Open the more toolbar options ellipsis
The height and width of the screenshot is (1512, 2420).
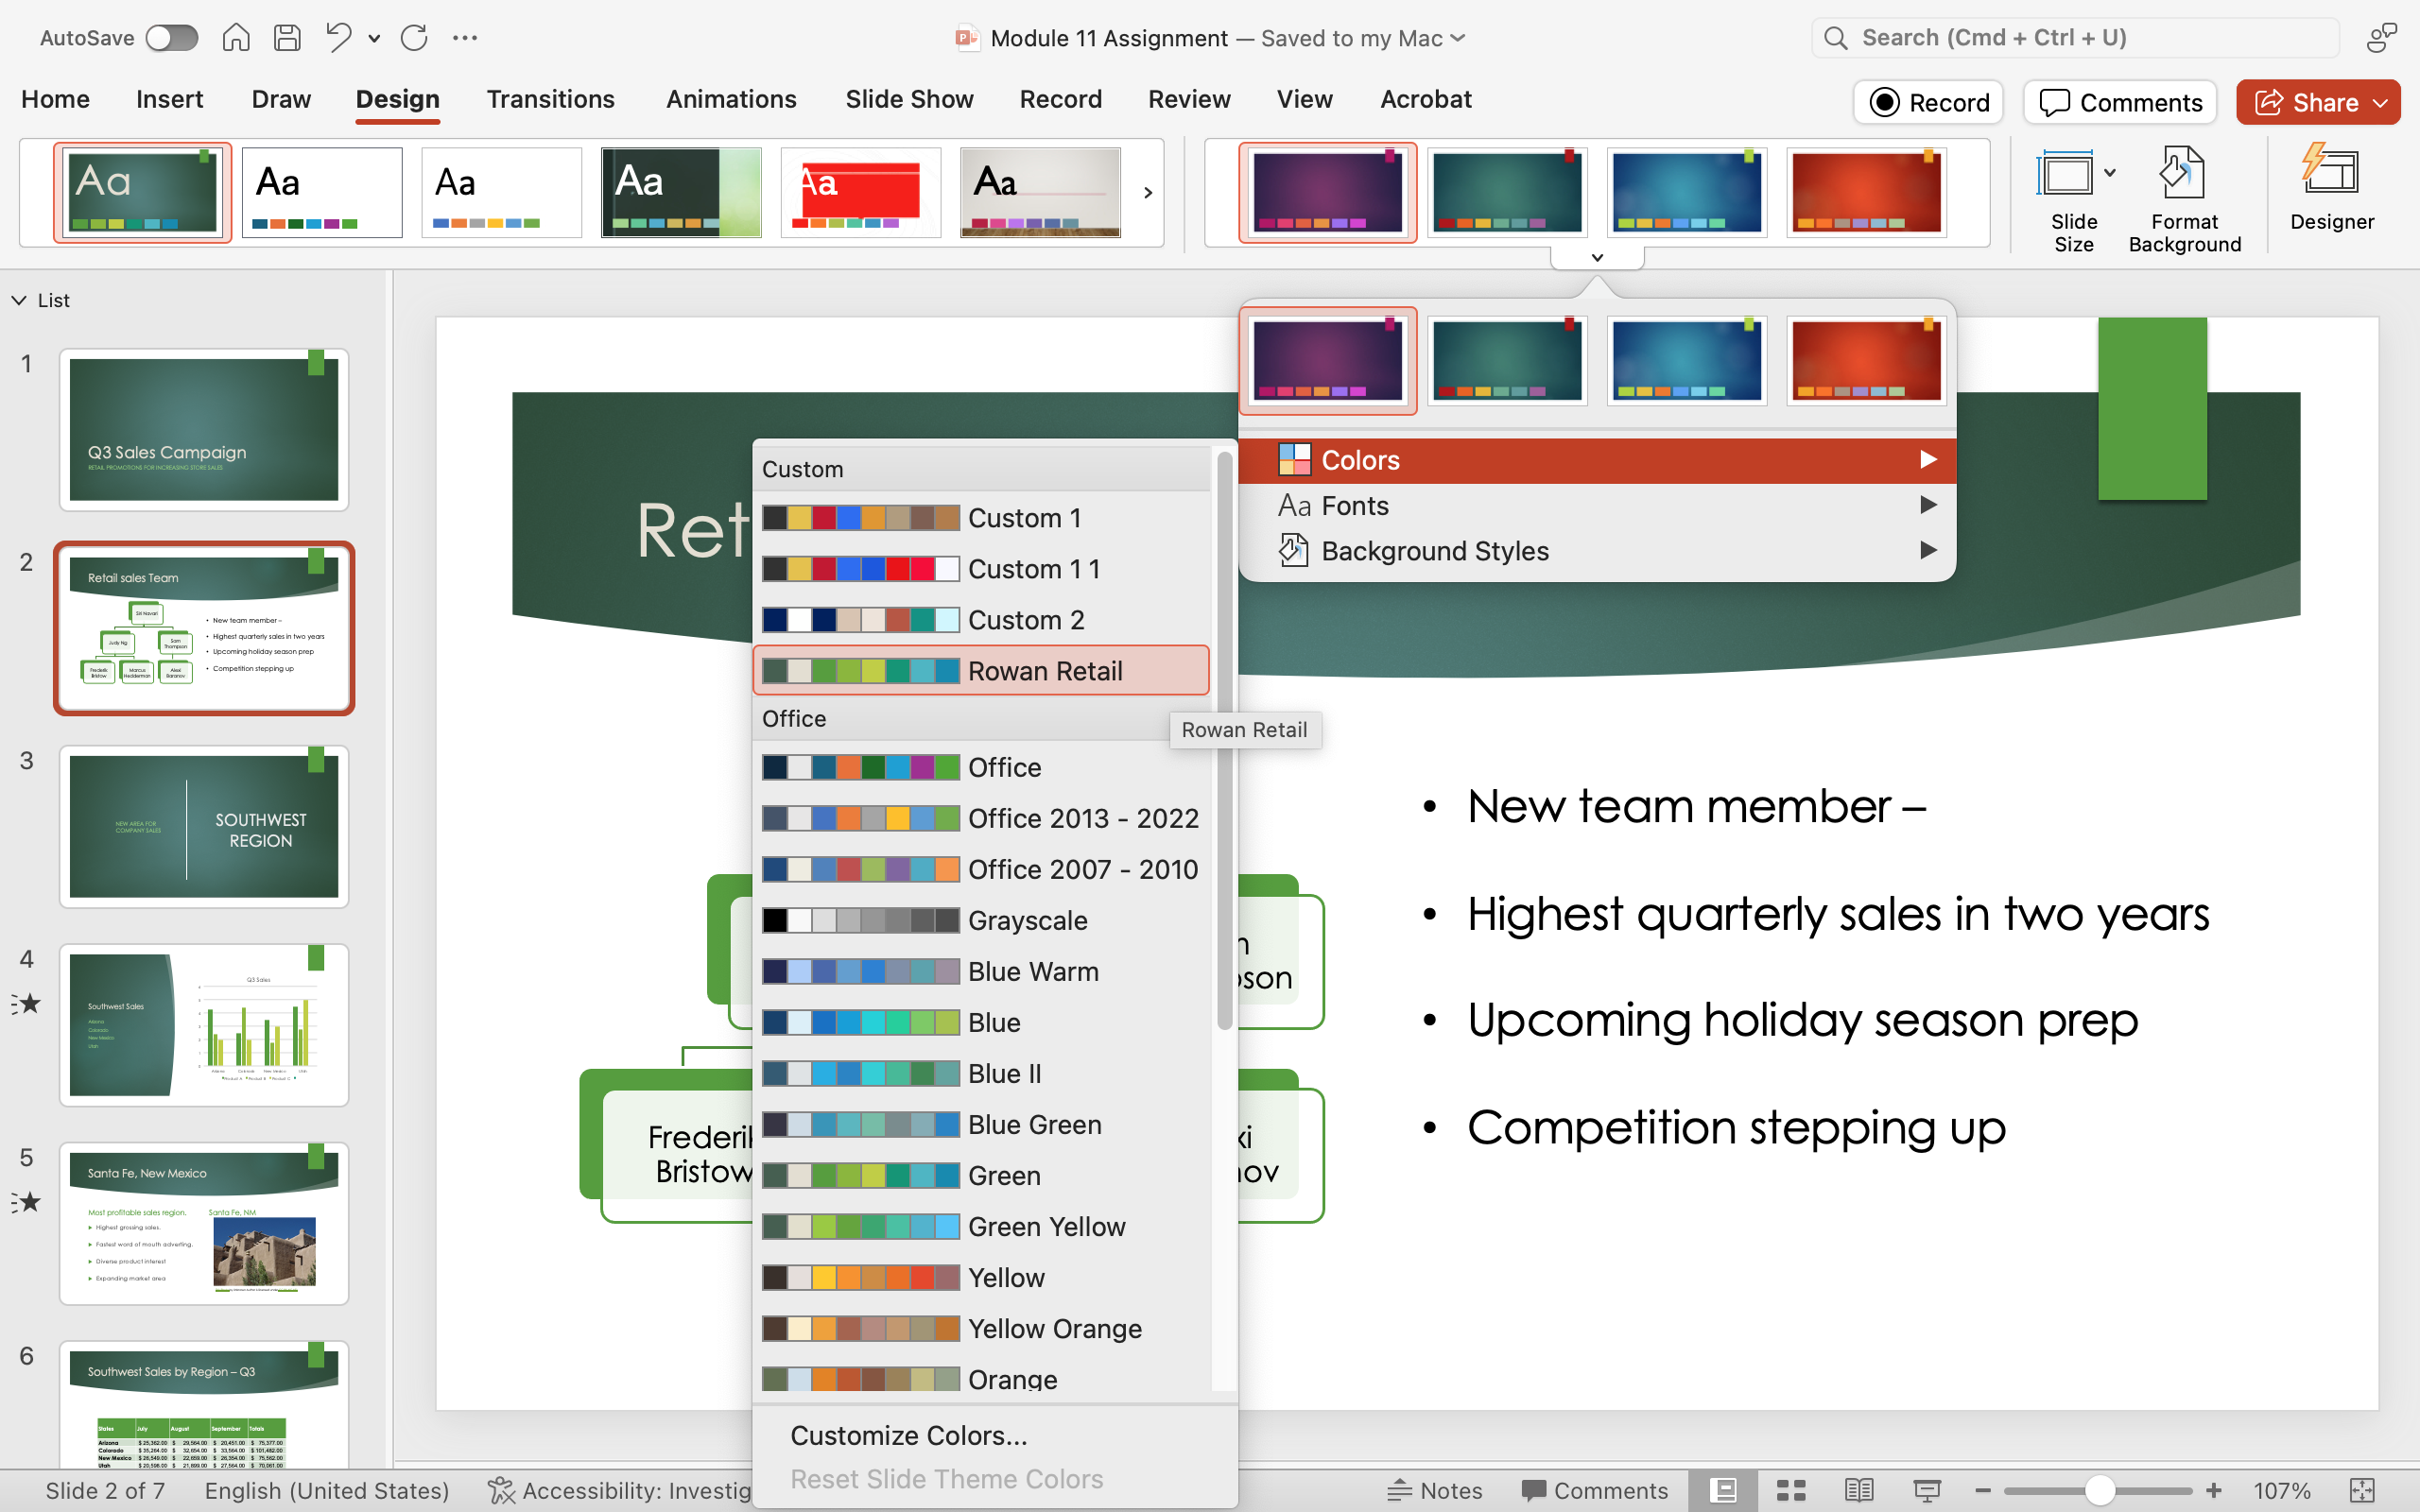click(x=465, y=38)
